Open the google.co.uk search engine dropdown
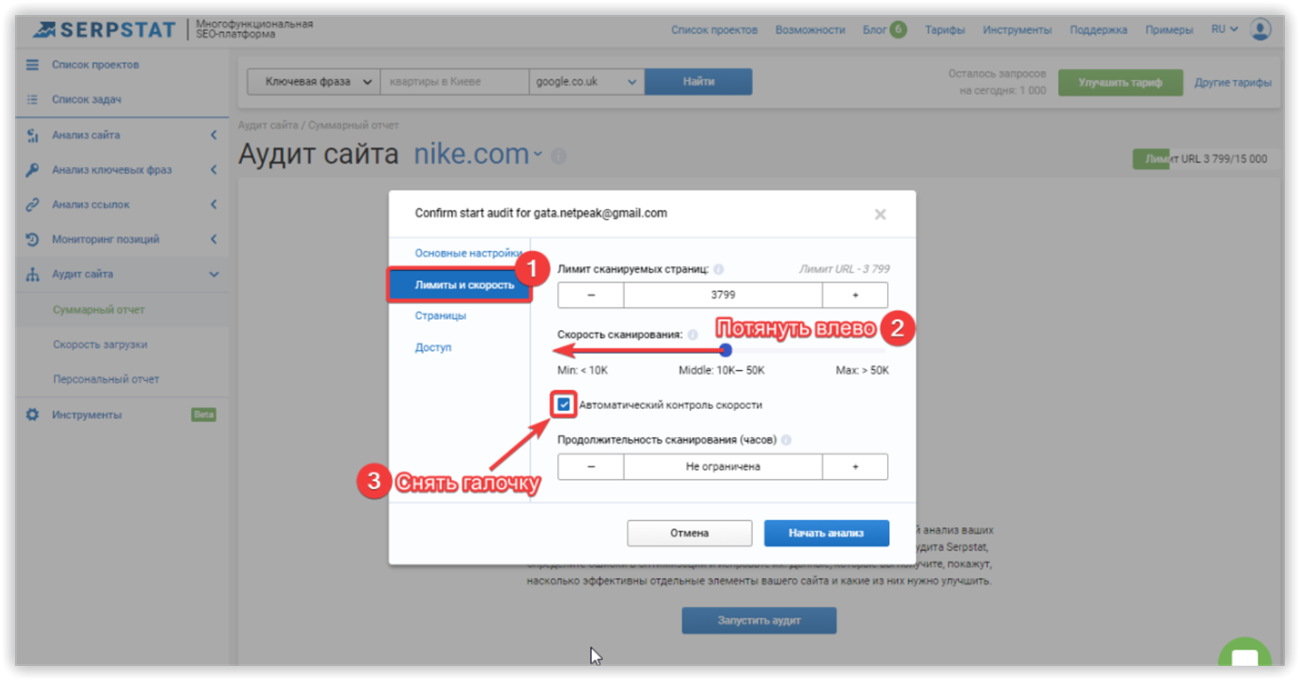This screenshot has width=1300, height=681. pyautogui.click(x=586, y=82)
